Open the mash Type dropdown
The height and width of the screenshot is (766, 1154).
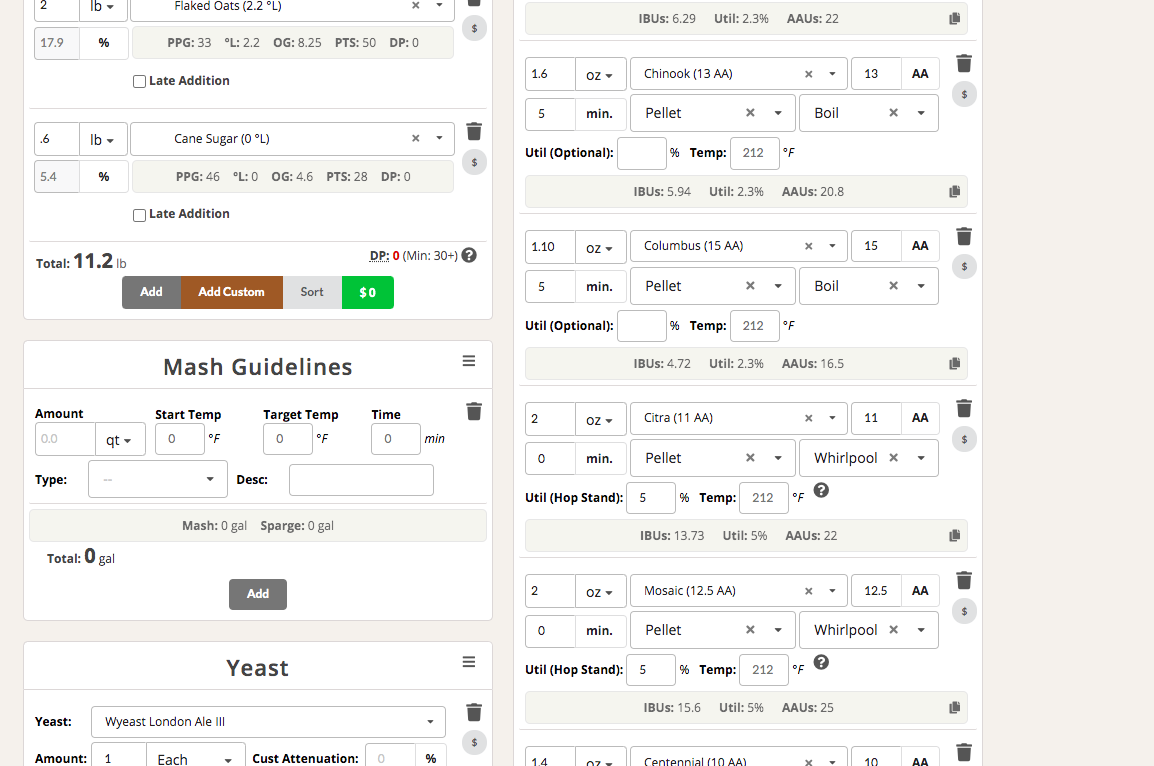pyautogui.click(x=157, y=479)
